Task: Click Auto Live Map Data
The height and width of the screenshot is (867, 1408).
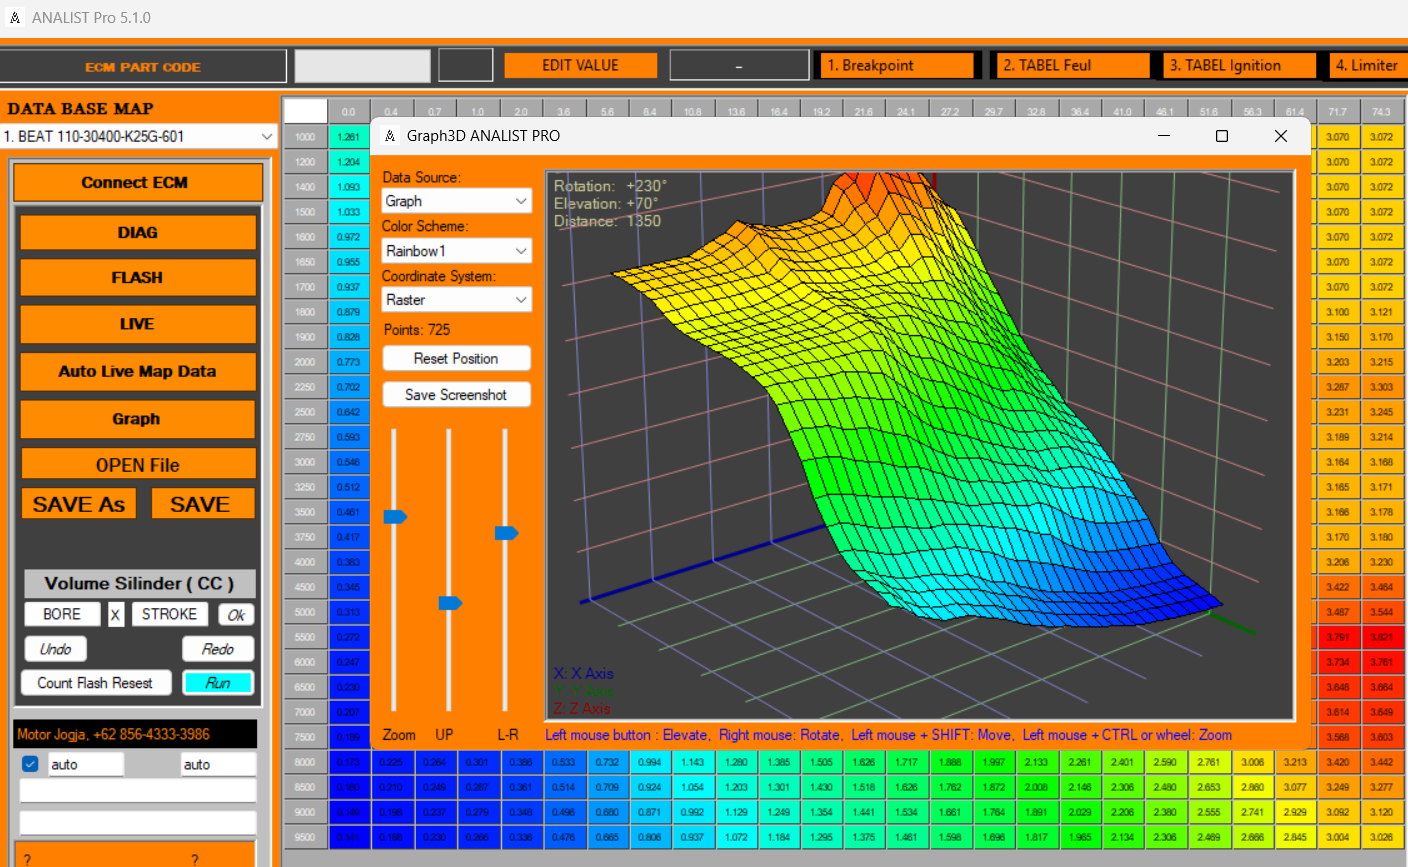Action: [x=138, y=371]
